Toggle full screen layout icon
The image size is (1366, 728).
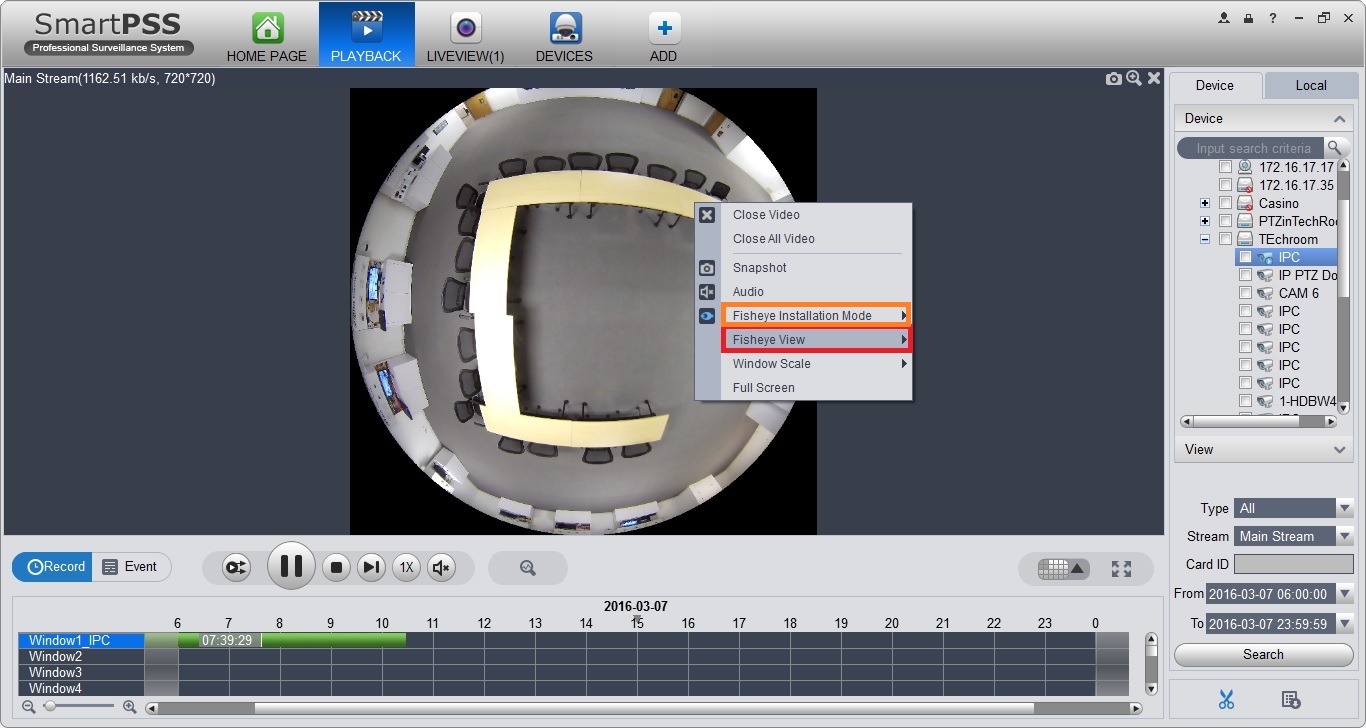coord(1121,568)
